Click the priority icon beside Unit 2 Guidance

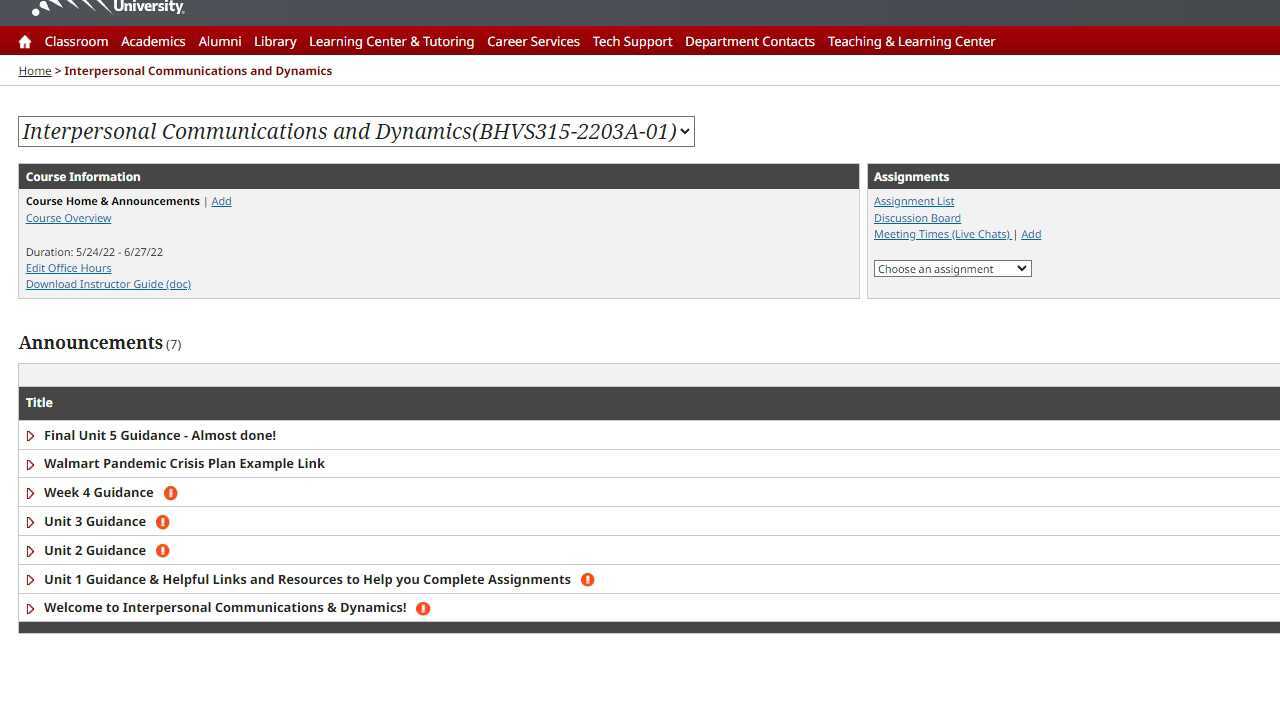[162, 550]
